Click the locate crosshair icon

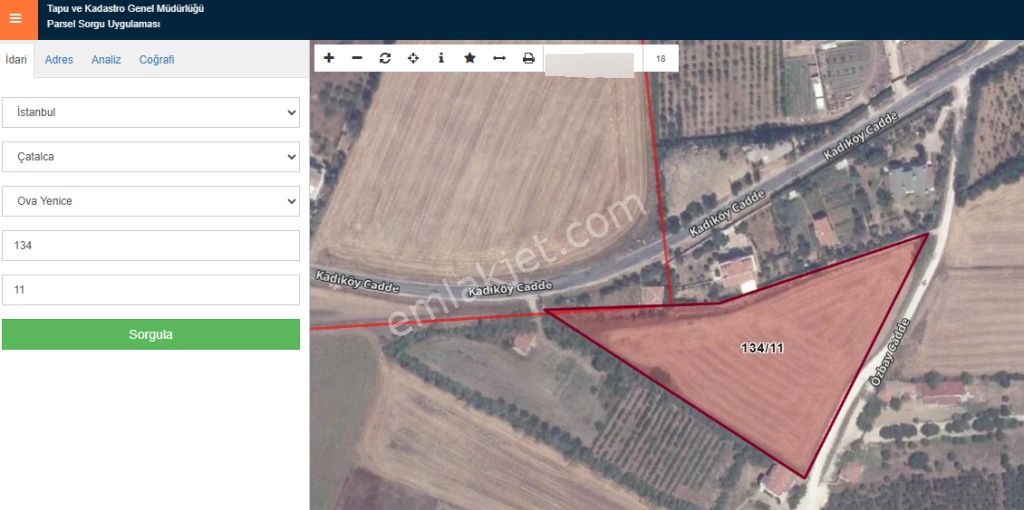(x=413, y=58)
